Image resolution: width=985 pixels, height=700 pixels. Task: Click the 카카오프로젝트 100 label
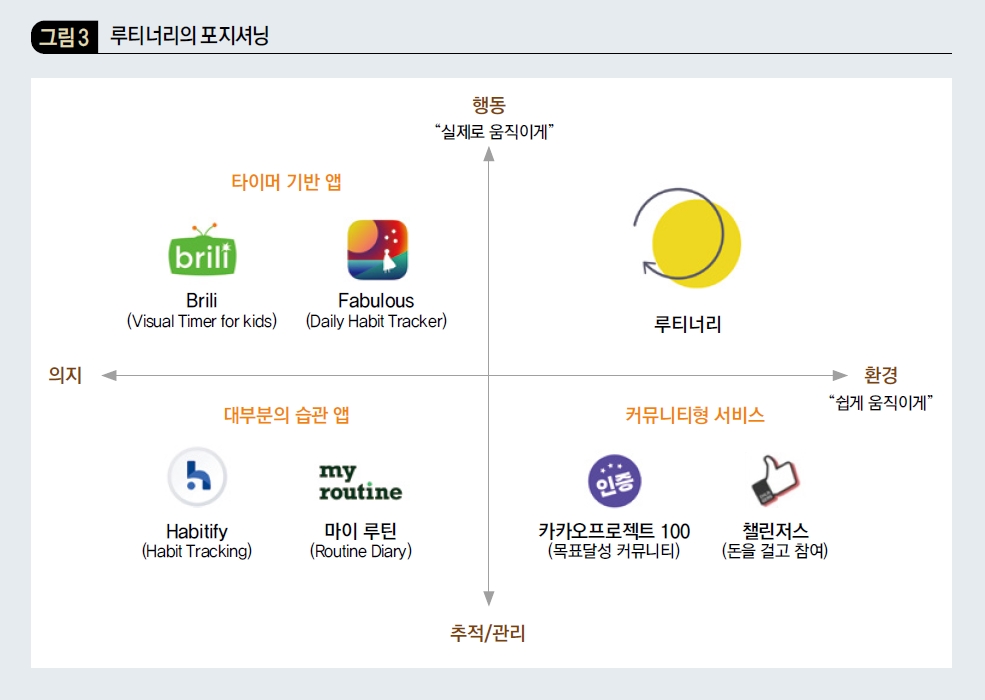point(614,531)
